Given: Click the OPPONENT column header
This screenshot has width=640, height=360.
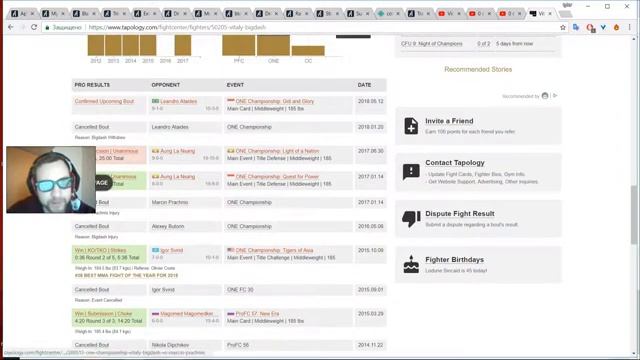Looking at the screenshot, I should 165,85.
